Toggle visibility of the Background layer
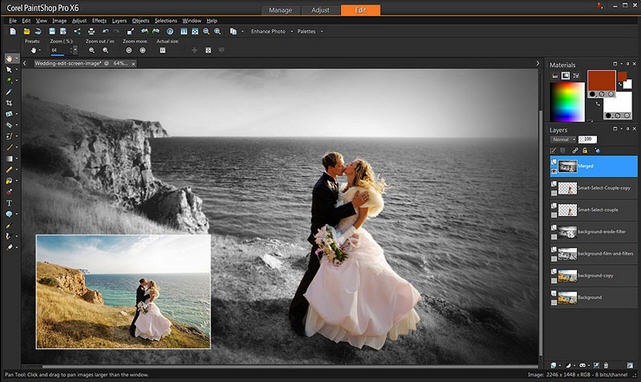Viewport: 641px width, 382px height. pos(554,293)
